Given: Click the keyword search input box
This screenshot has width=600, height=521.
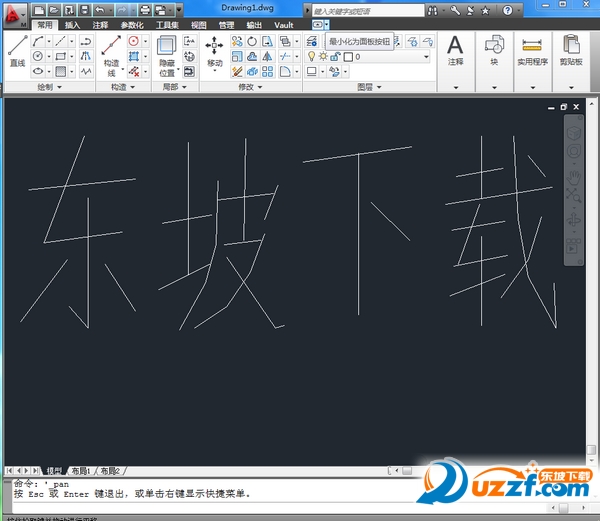Looking at the screenshot, I should pos(360,10).
